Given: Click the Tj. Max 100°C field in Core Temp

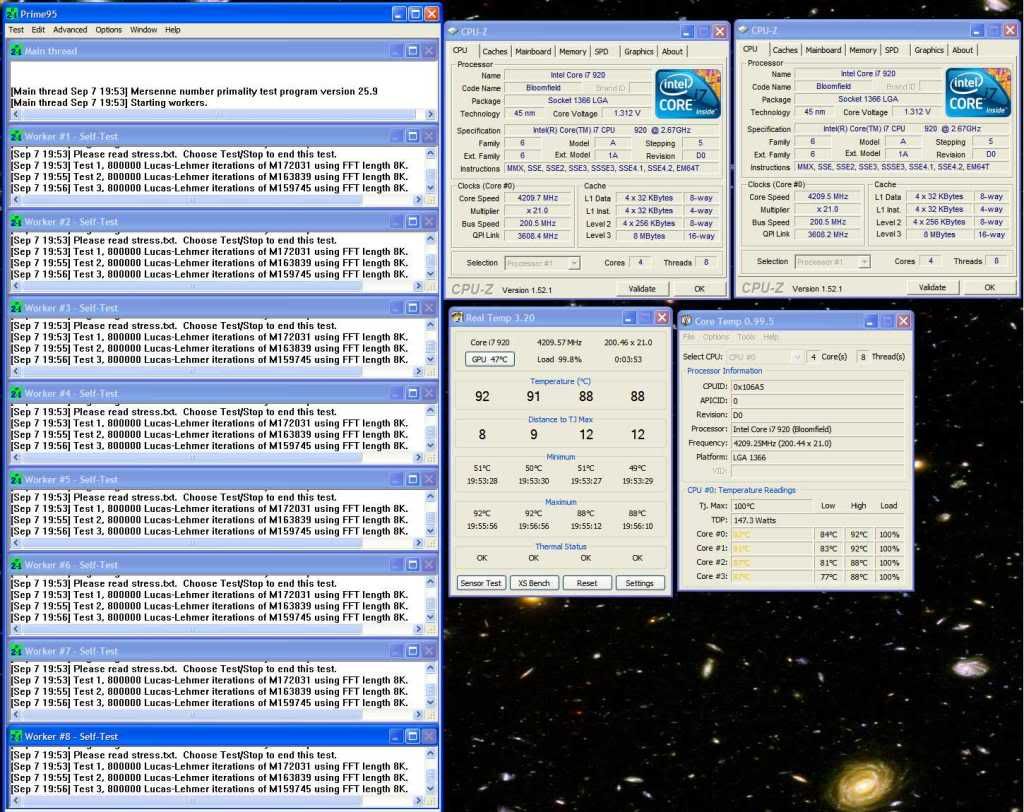Looking at the screenshot, I should [771, 506].
